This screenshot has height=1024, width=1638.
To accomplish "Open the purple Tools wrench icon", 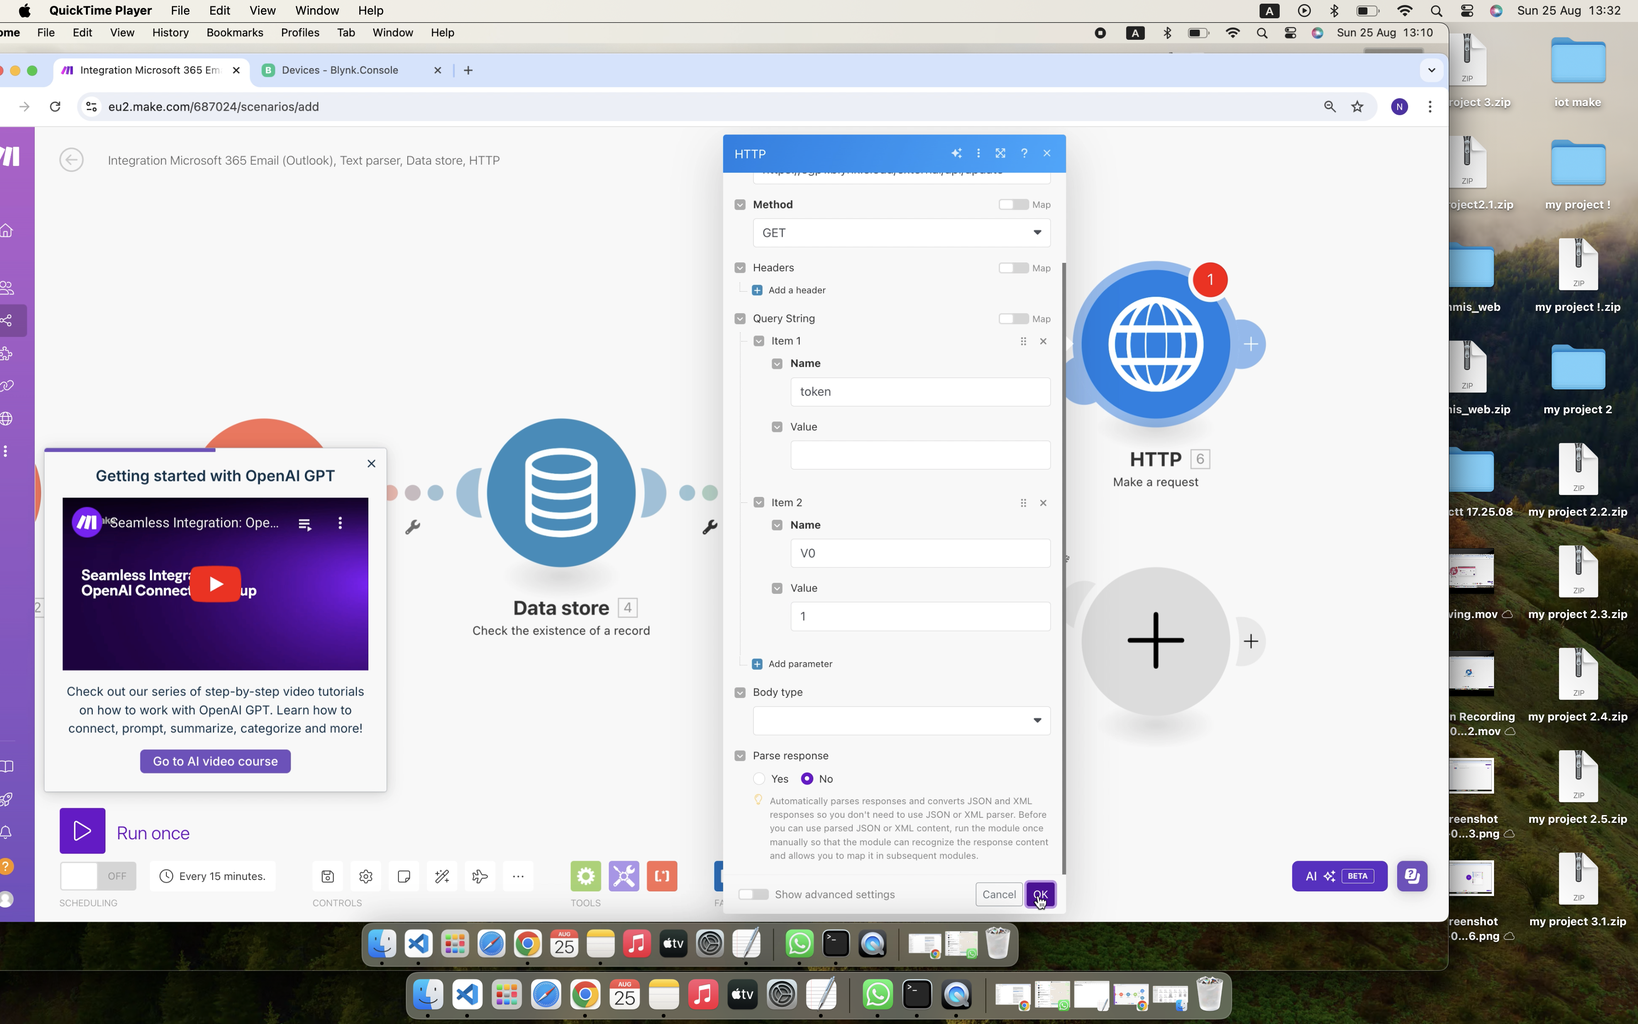I will point(624,876).
